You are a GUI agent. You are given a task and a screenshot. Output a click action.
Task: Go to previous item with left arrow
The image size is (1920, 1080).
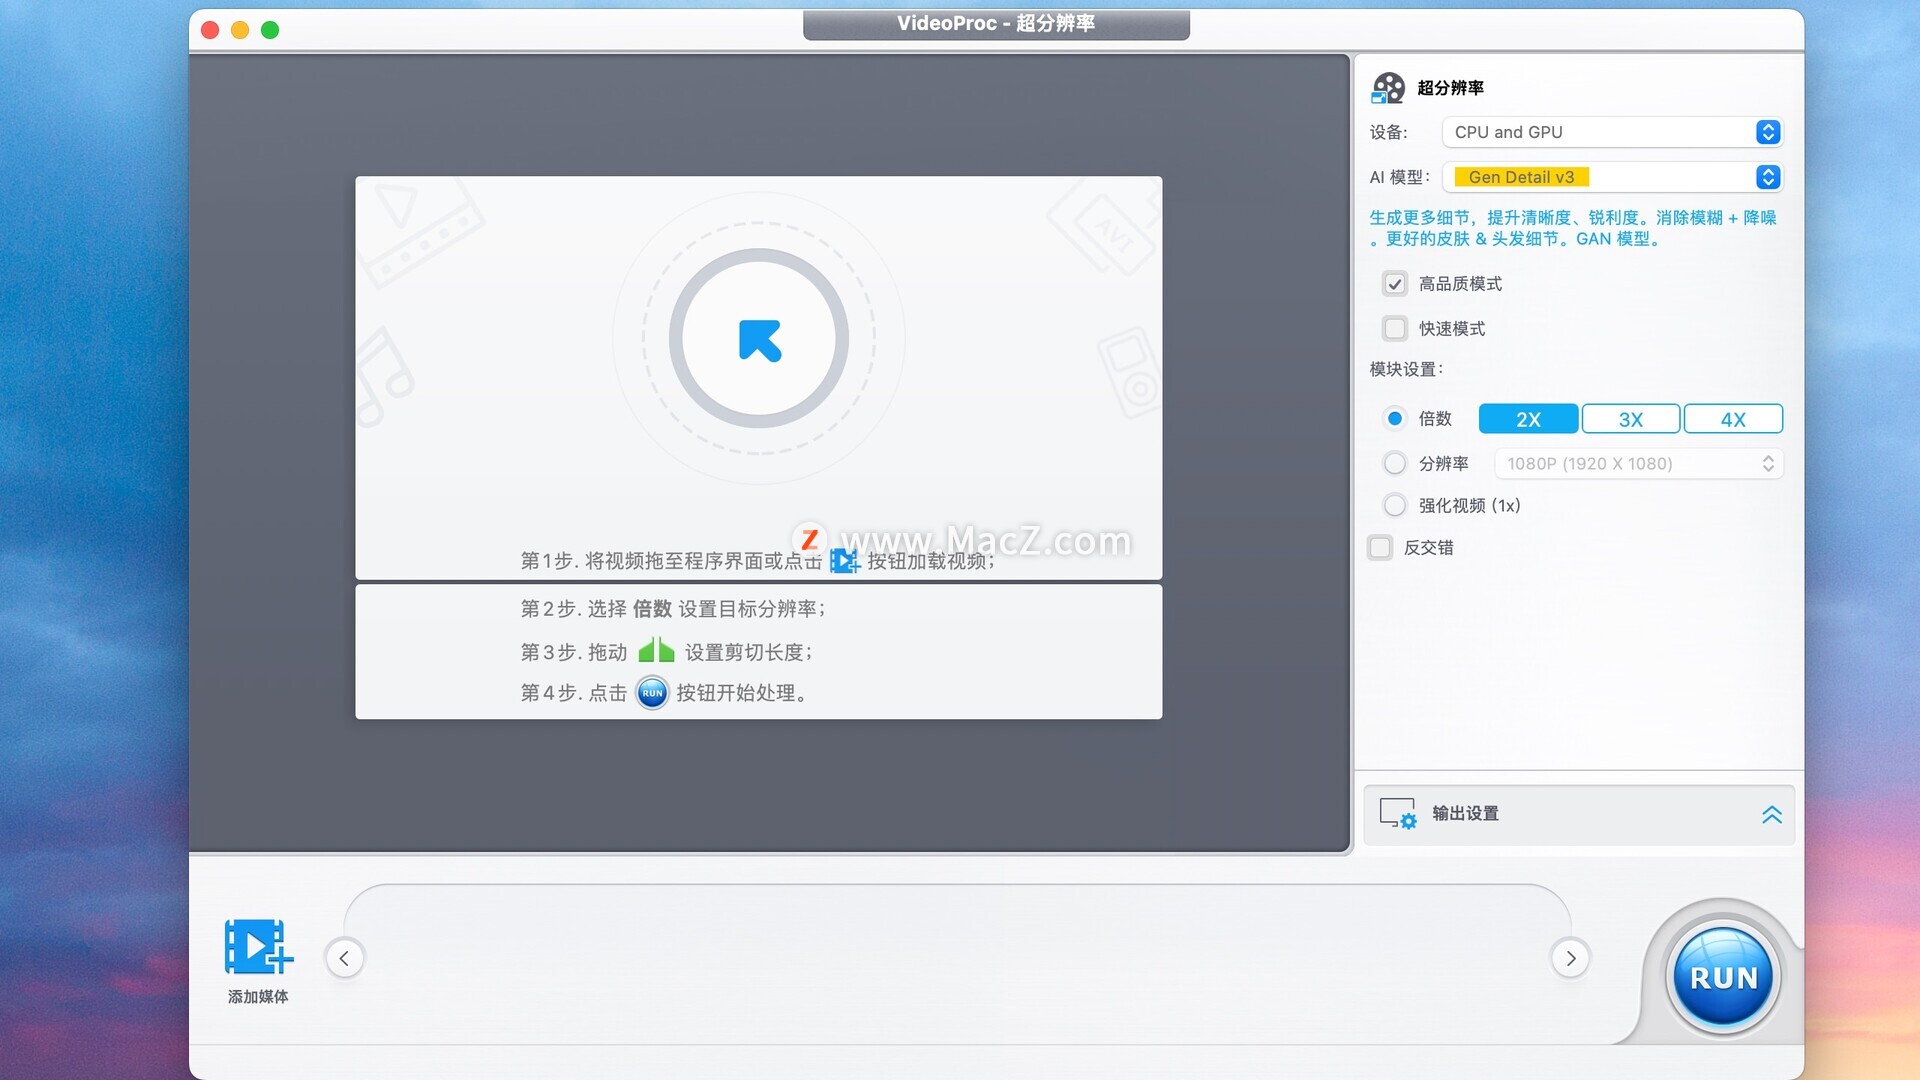click(345, 958)
